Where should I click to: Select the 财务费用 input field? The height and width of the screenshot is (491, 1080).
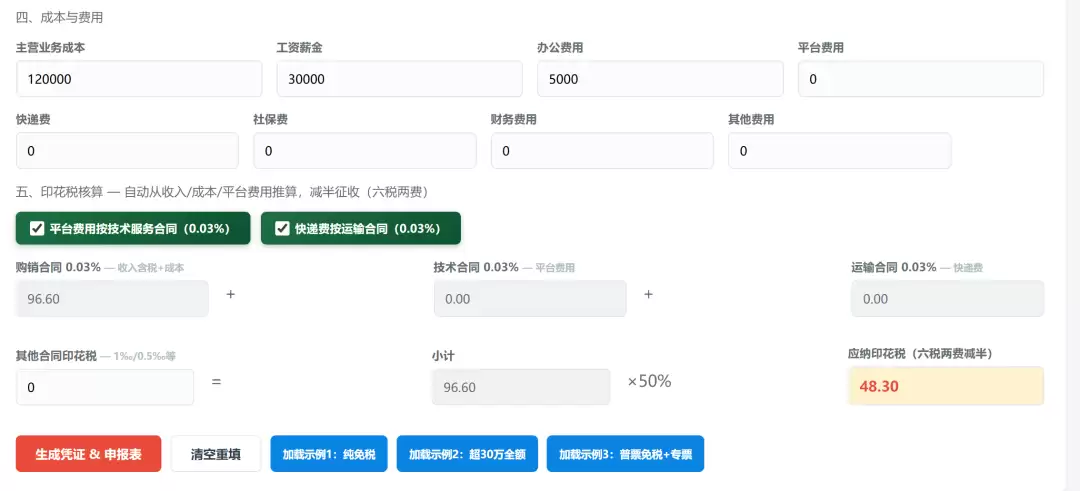[602, 151]
